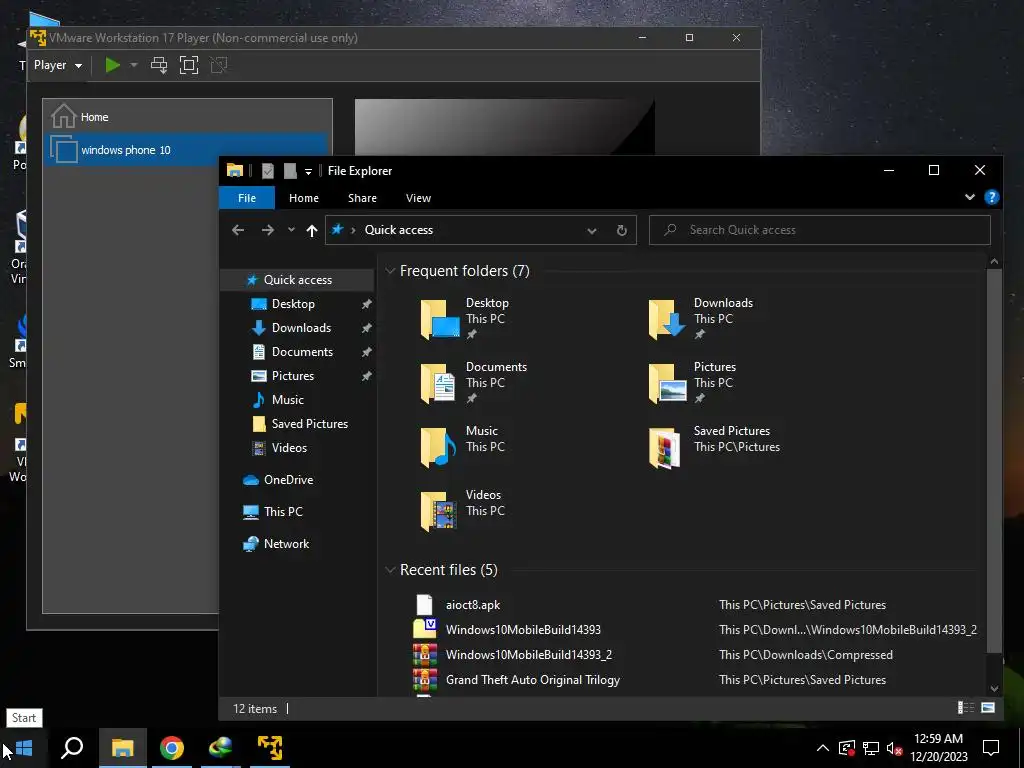Switch to the Home ribbon tab

(304, 198)
